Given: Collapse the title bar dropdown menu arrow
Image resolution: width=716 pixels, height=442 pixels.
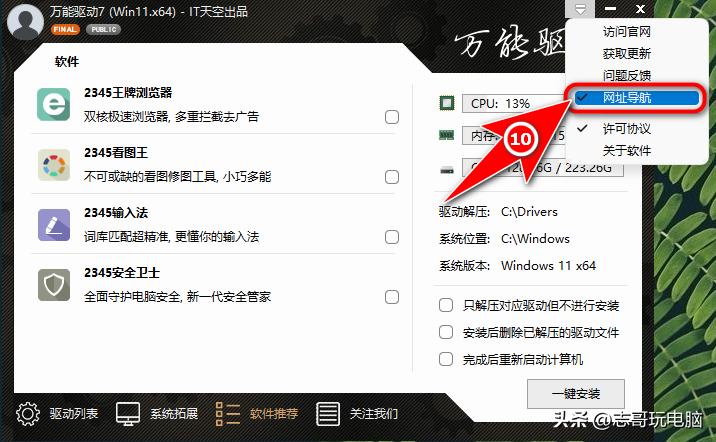Looking at the screenshot, I should tap(580, 9).
